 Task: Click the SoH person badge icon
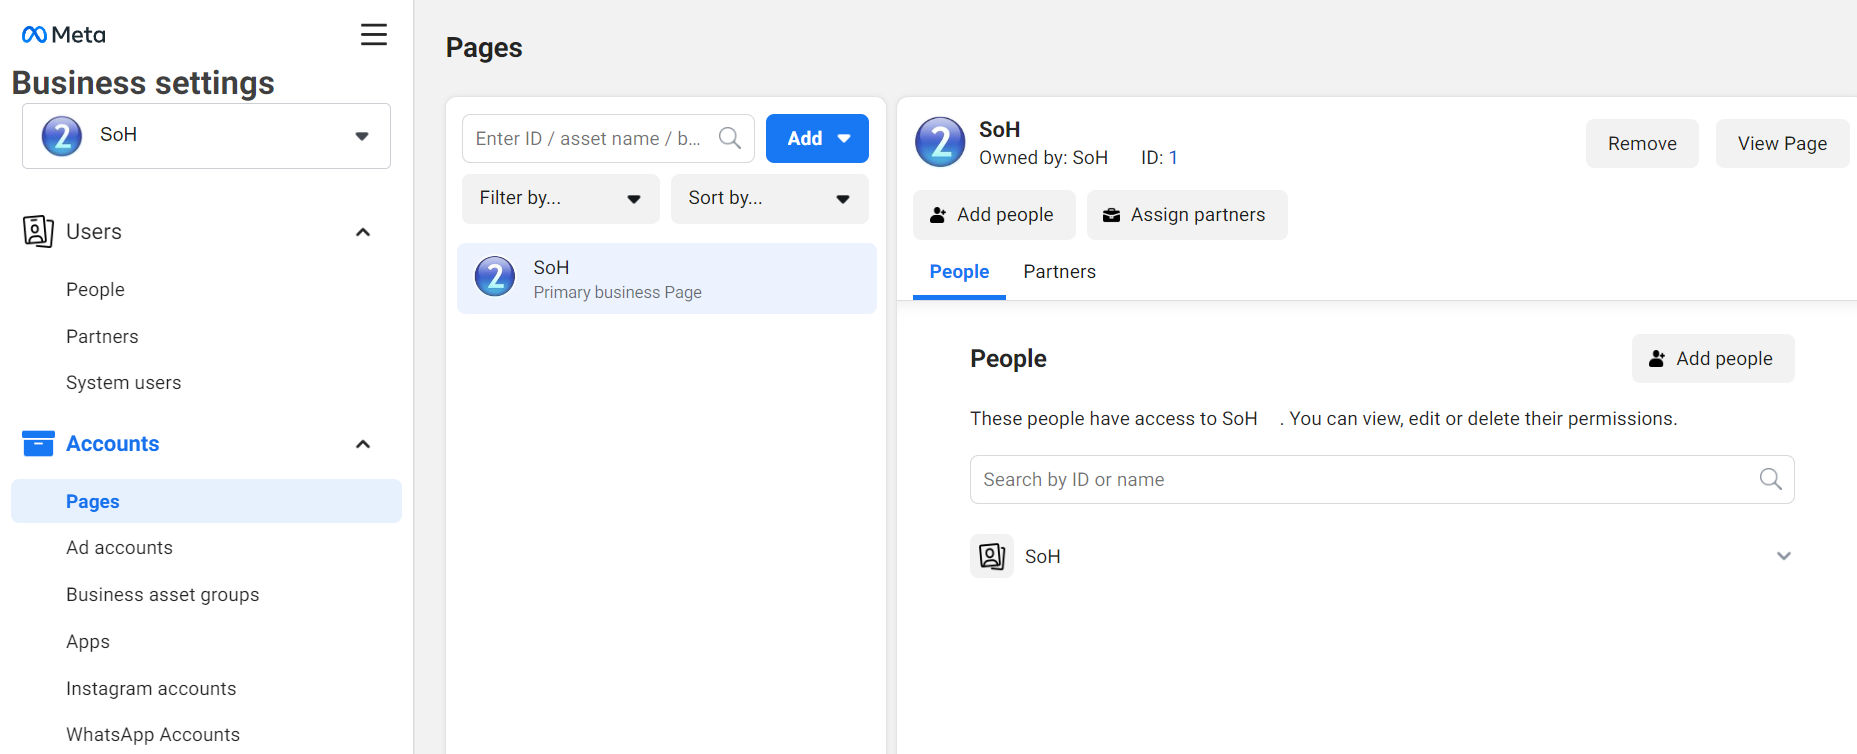(992, 556)
